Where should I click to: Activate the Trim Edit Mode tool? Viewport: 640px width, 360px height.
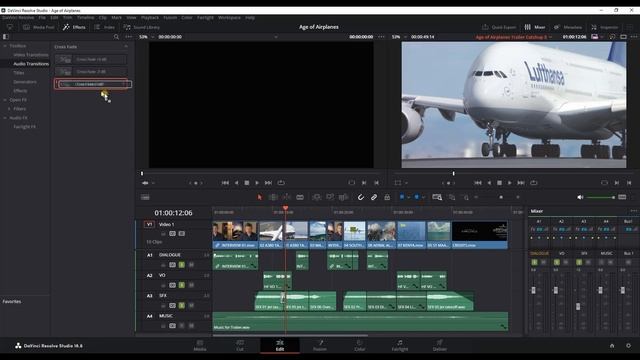pyautogui.click(x=273, y=197)
